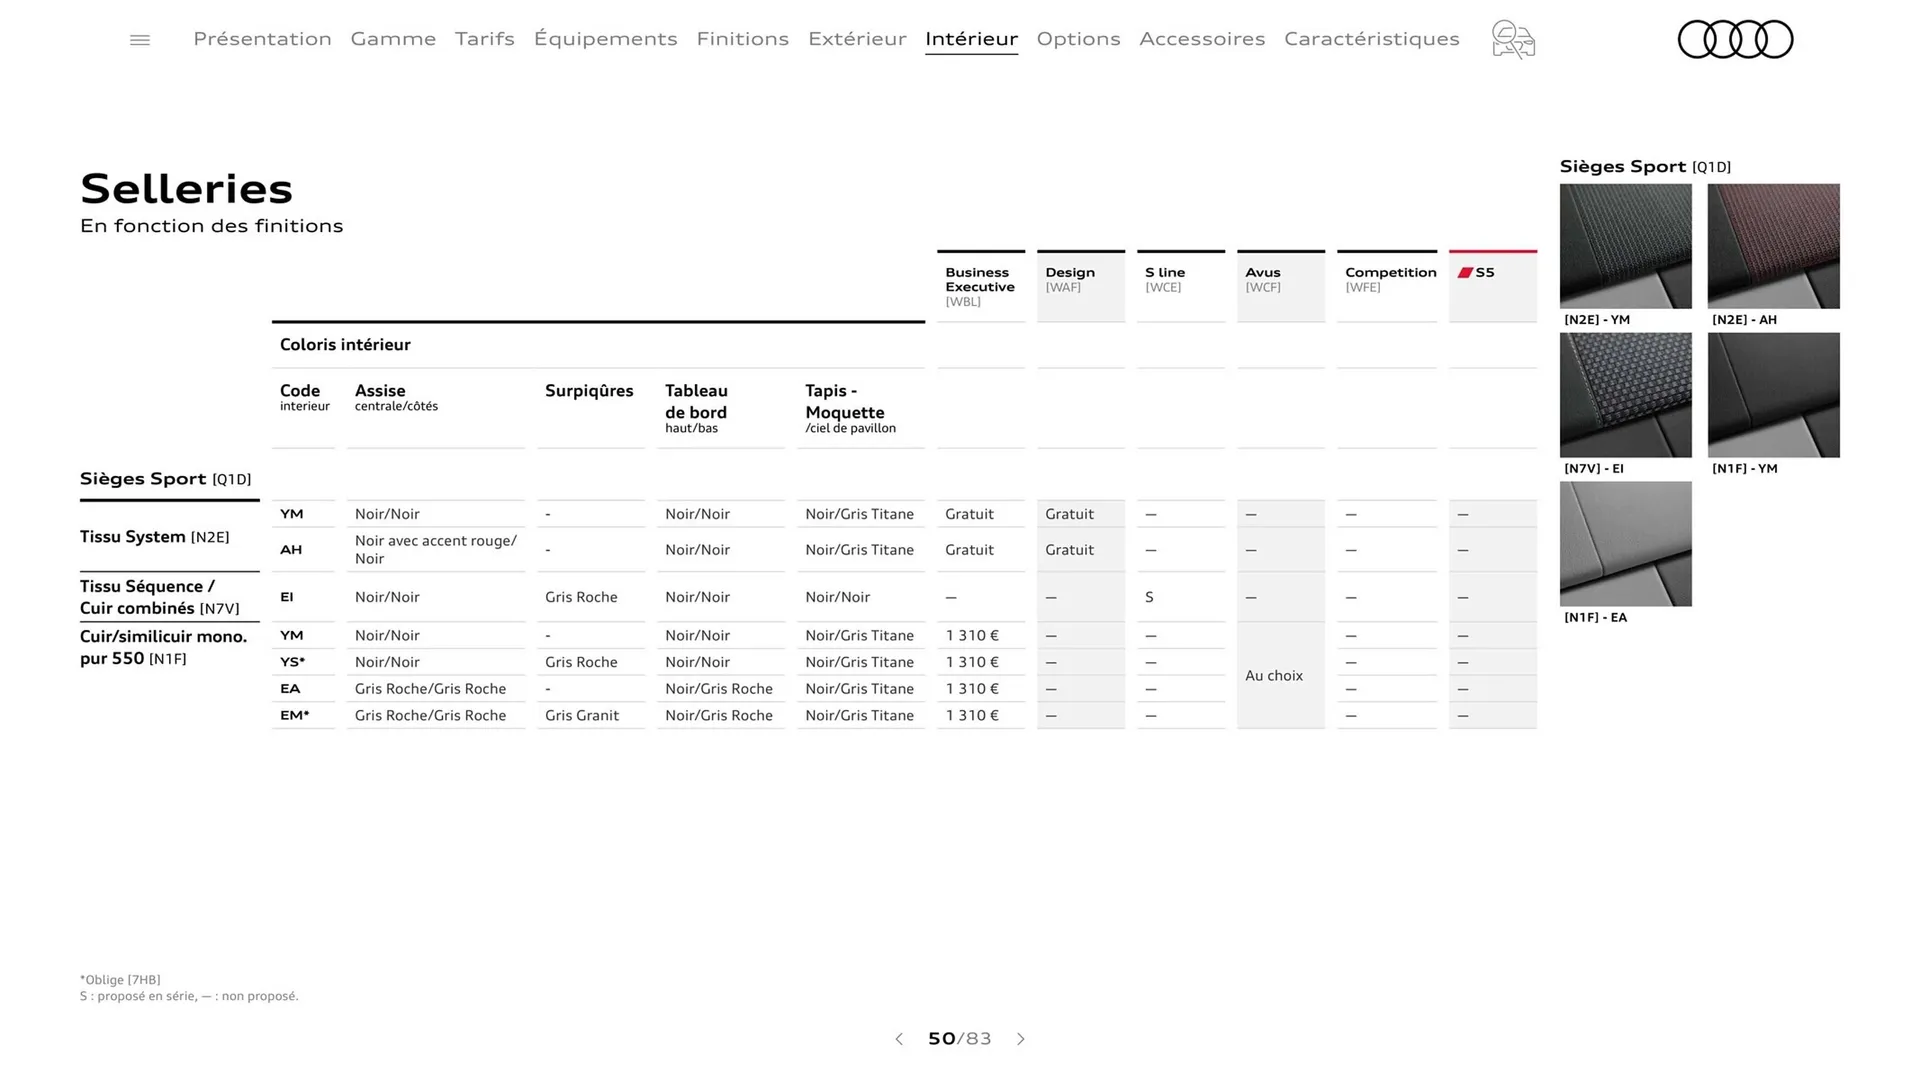Click the S line [WCE] column header
Screen dimensions: 1920x1080
coord(1181,286)
